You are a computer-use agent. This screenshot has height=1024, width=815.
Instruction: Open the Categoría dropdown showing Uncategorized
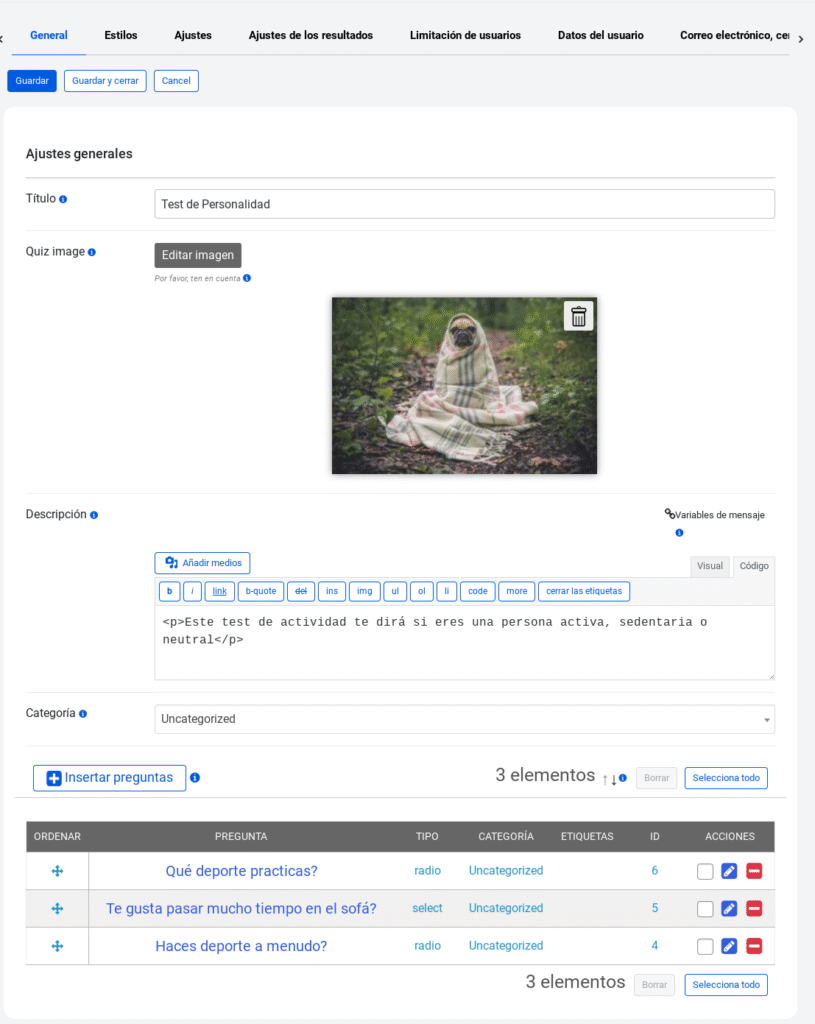point(464,719)
